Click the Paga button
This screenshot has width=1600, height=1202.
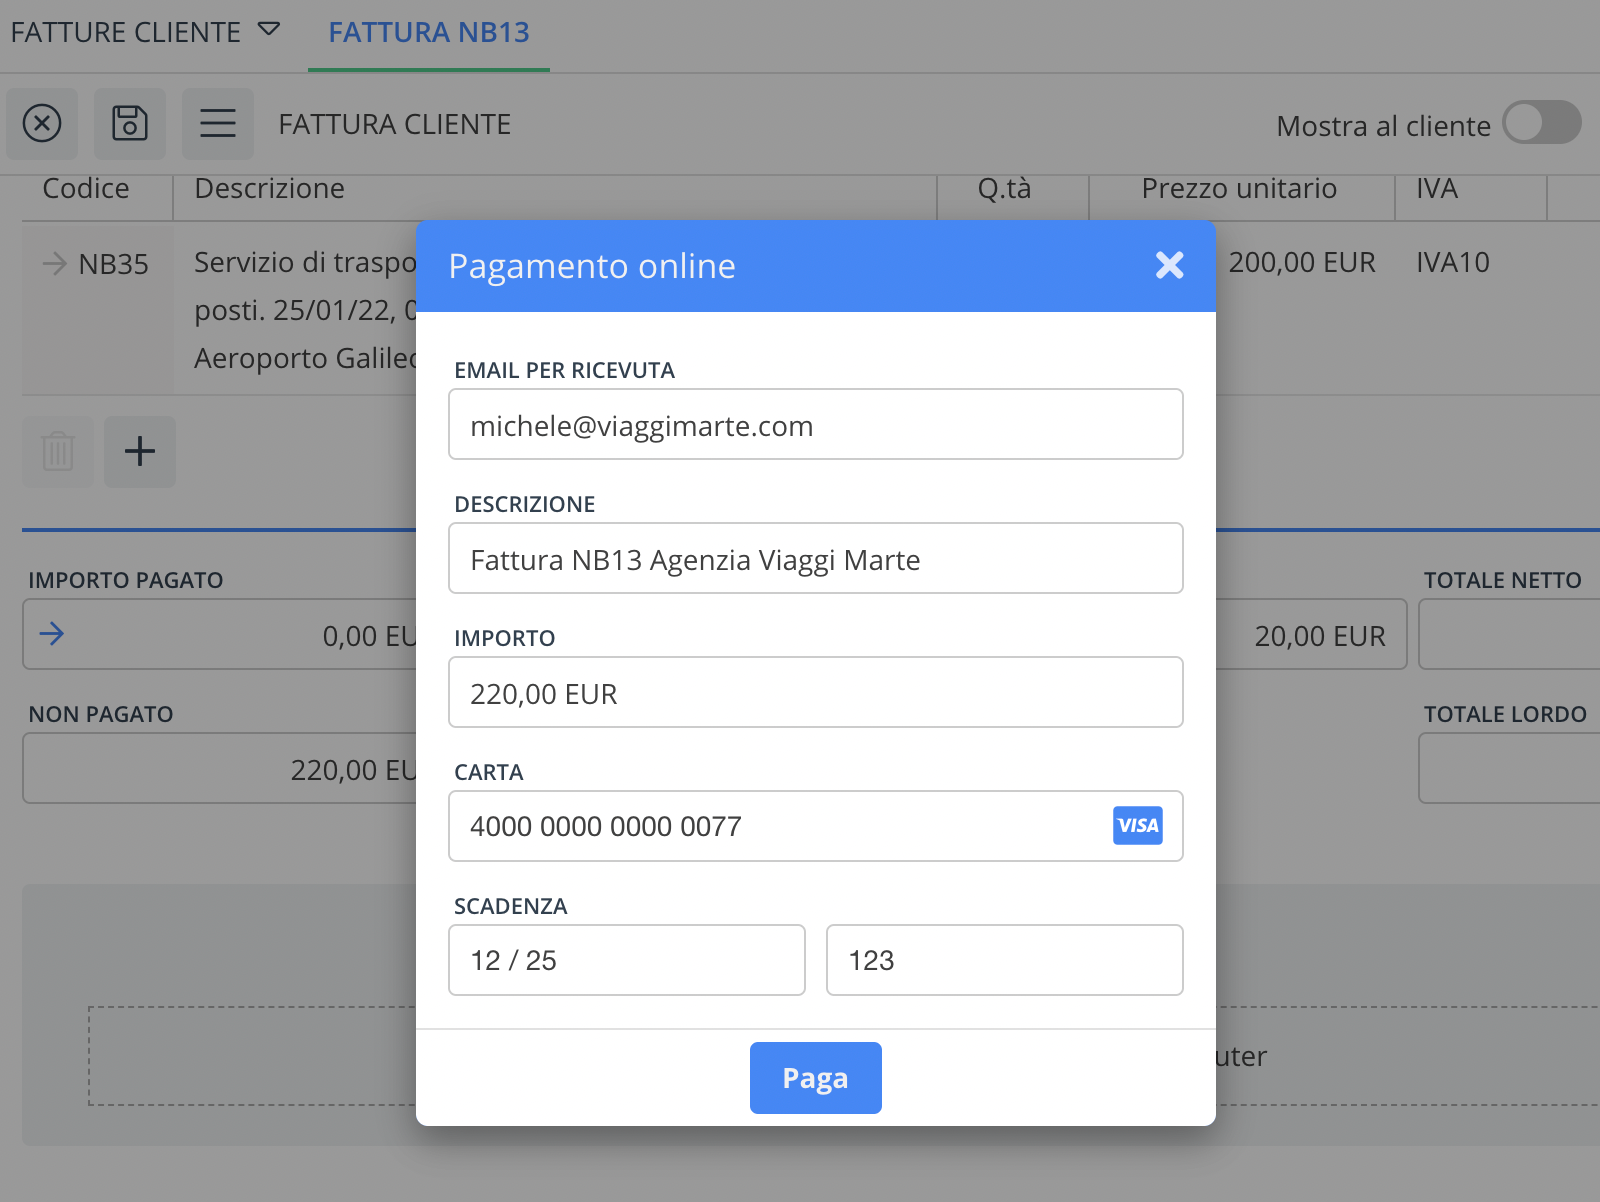tap(815, 1077)
